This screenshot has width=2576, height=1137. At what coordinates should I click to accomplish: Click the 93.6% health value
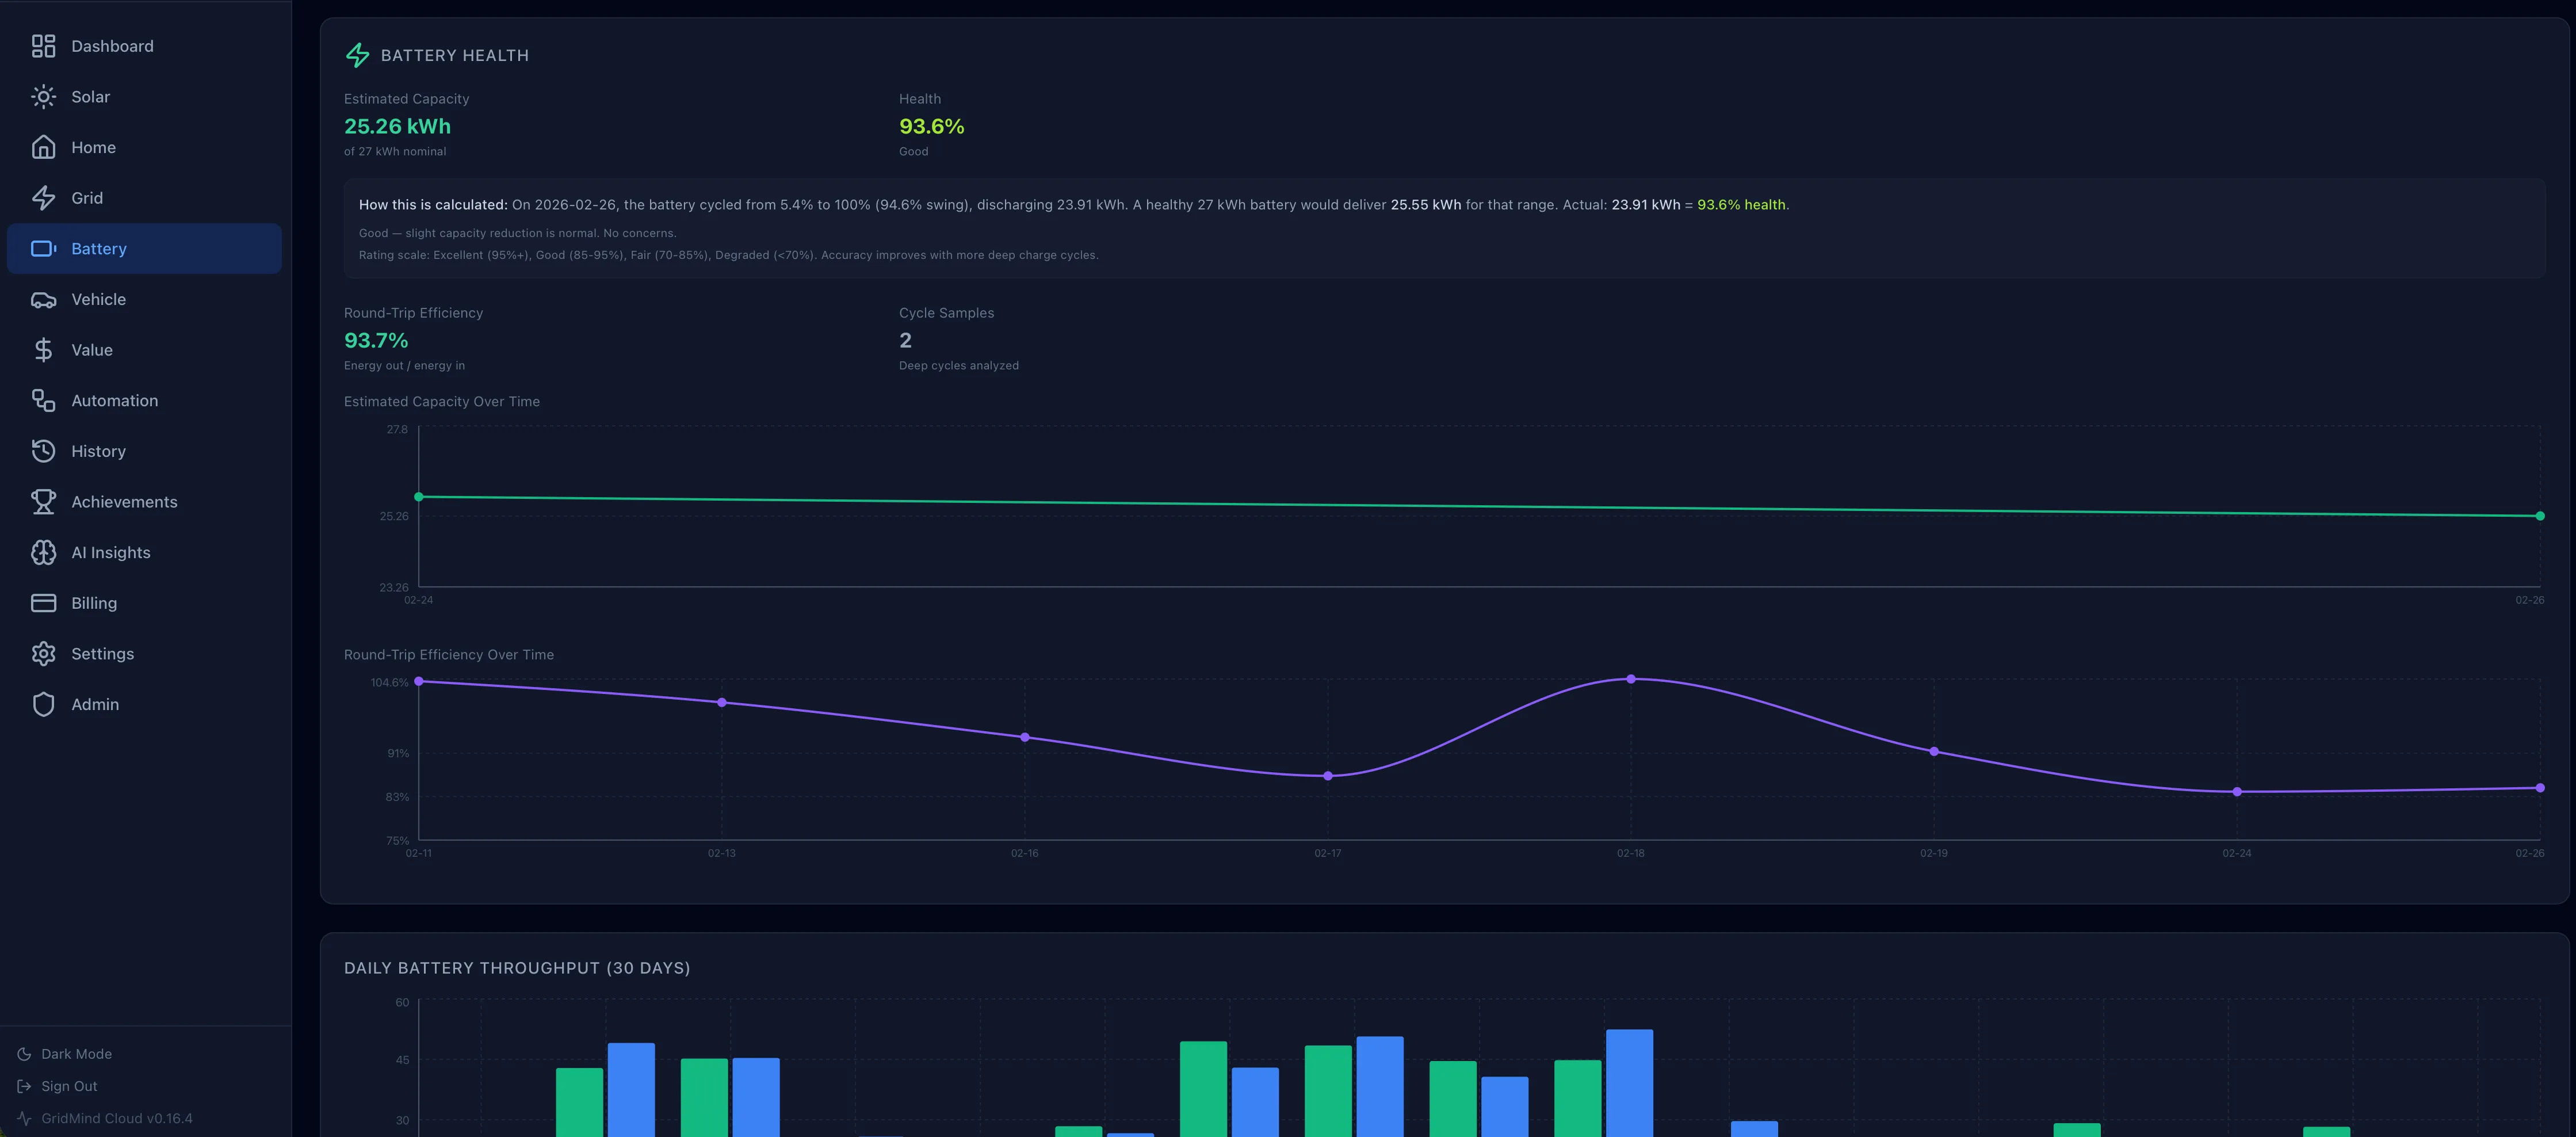point(931,127)
